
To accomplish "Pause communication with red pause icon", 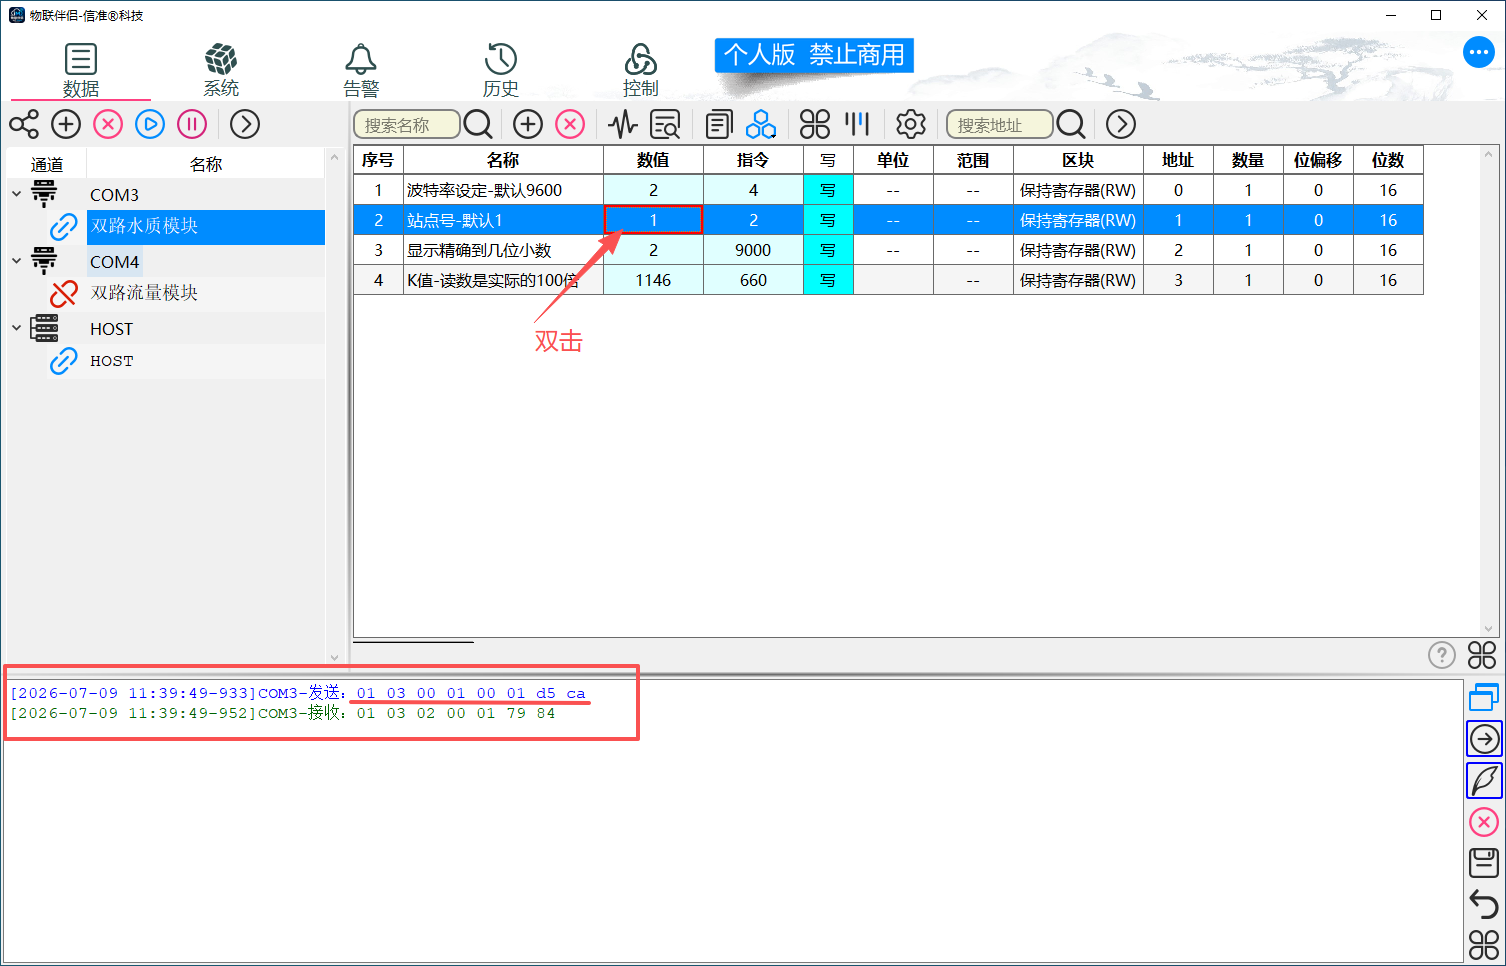I will click(192, 124).
